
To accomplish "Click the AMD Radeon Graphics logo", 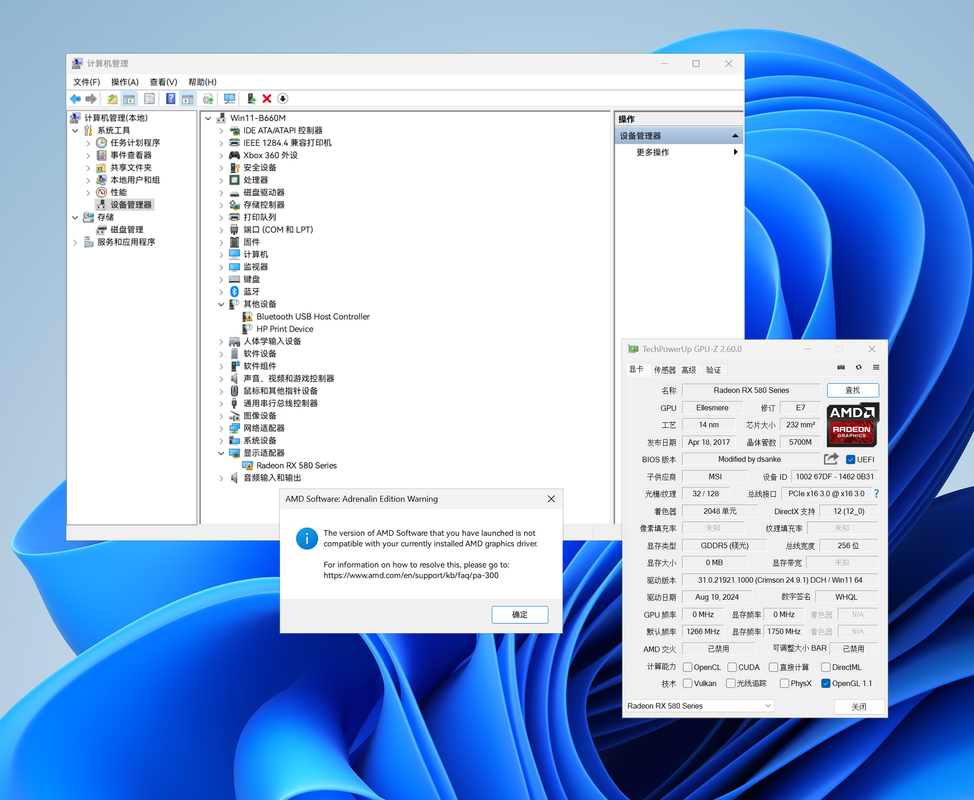I will tap(852, 425).
